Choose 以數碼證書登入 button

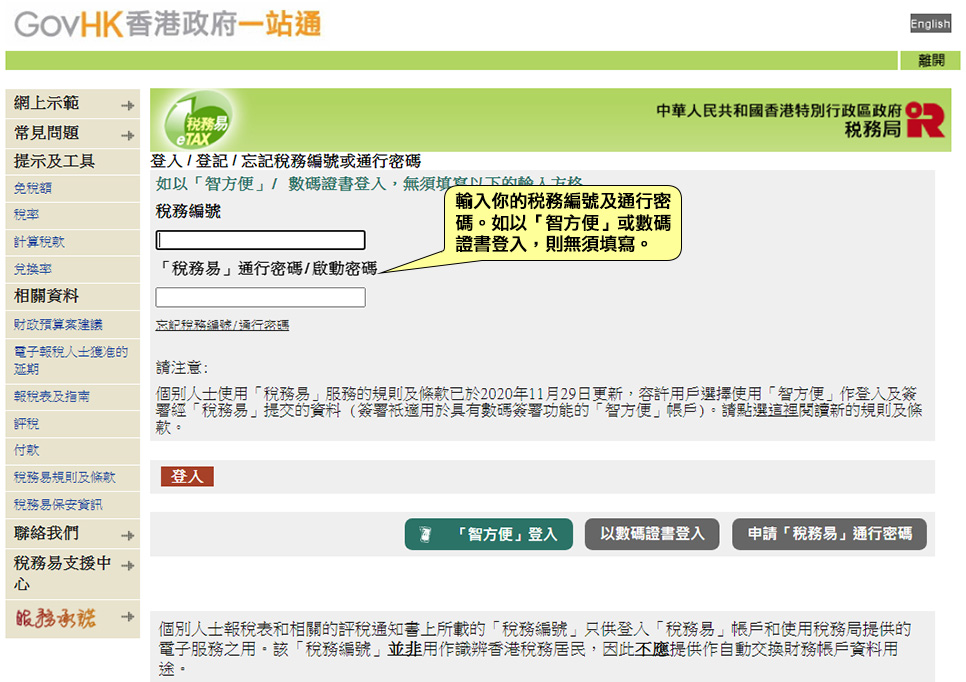point(652,534)
